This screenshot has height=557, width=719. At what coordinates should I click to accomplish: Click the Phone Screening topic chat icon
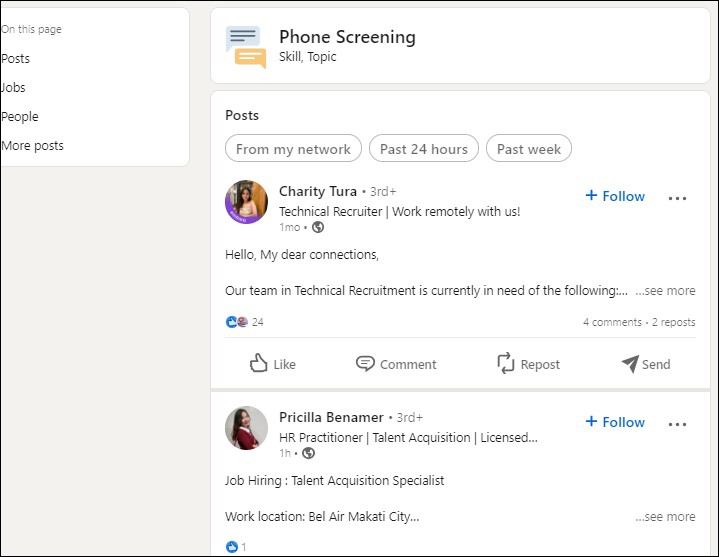246,47
